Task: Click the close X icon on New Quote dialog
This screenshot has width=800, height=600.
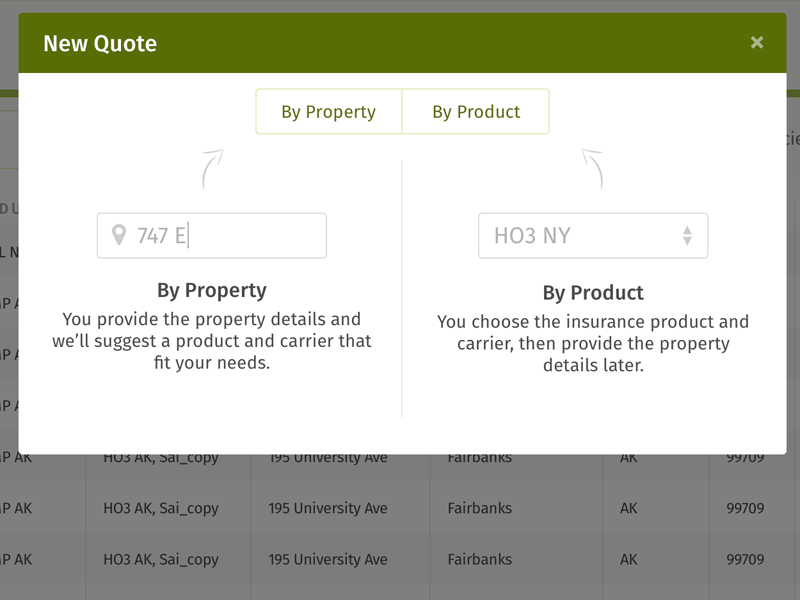Action: (x=757, y=42)
